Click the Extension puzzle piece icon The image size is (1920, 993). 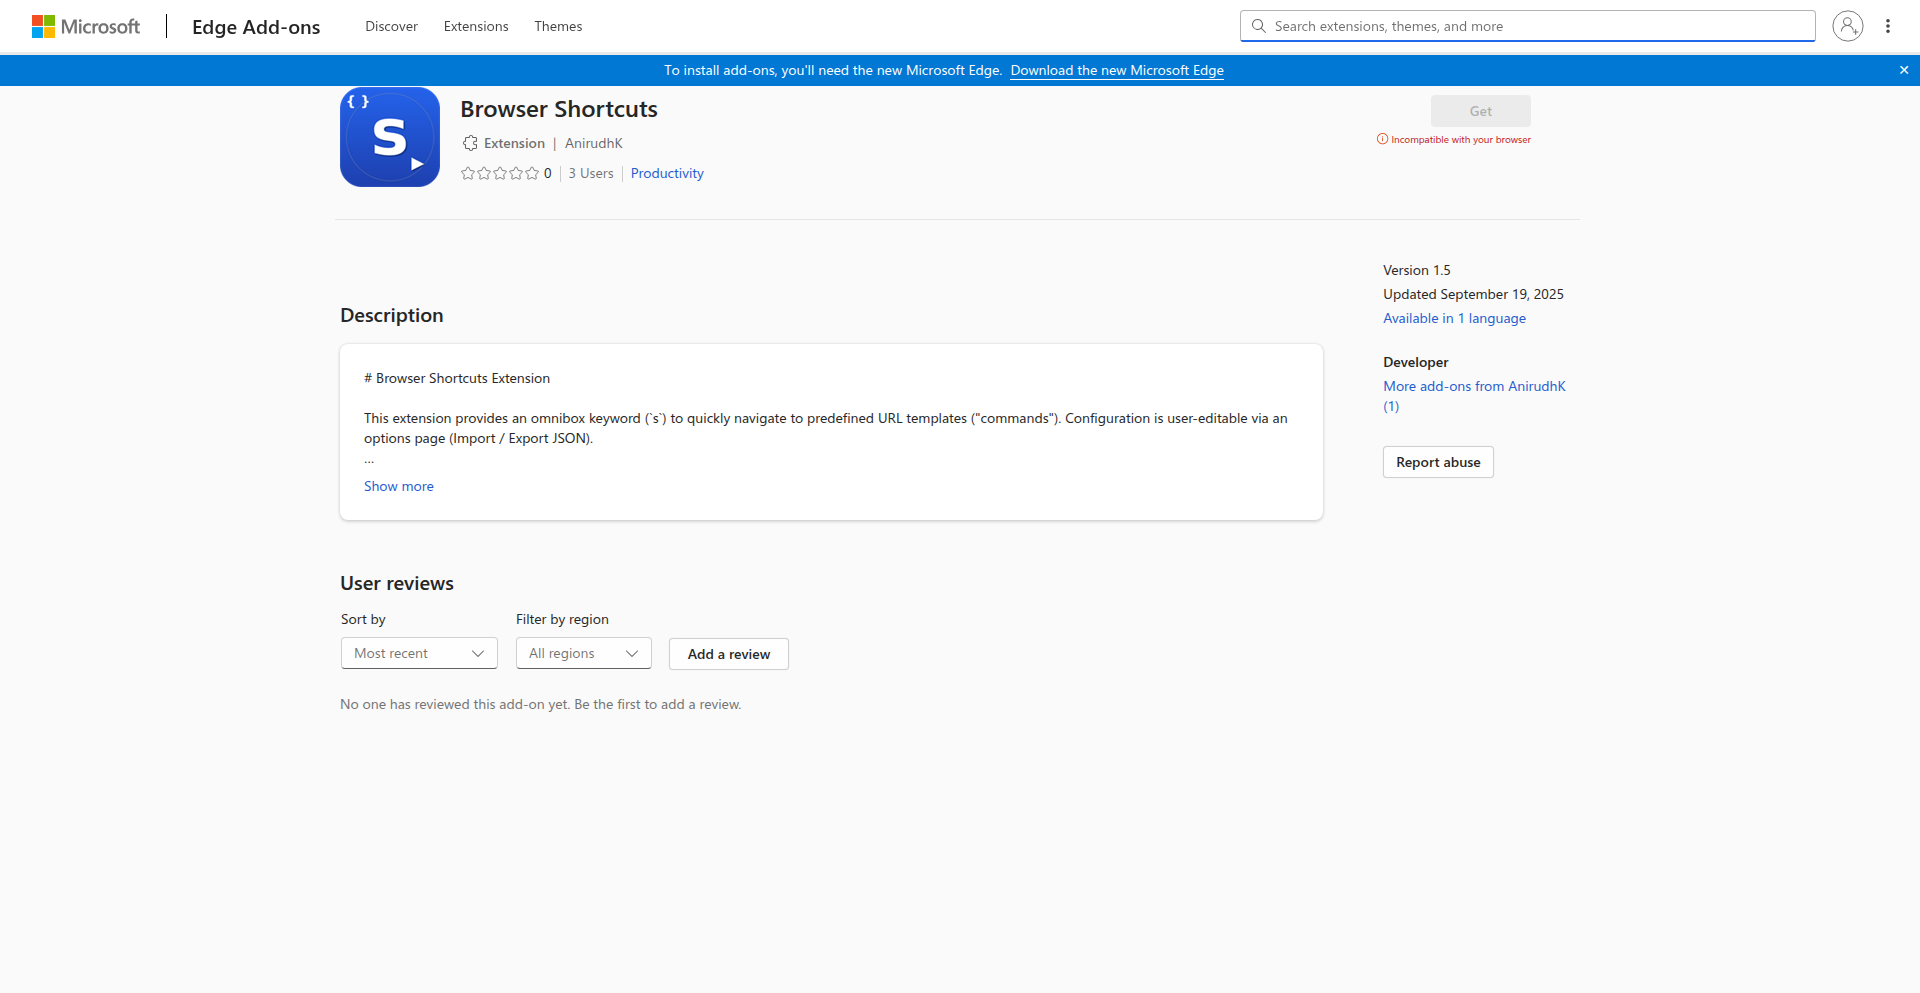click(470, 144)
